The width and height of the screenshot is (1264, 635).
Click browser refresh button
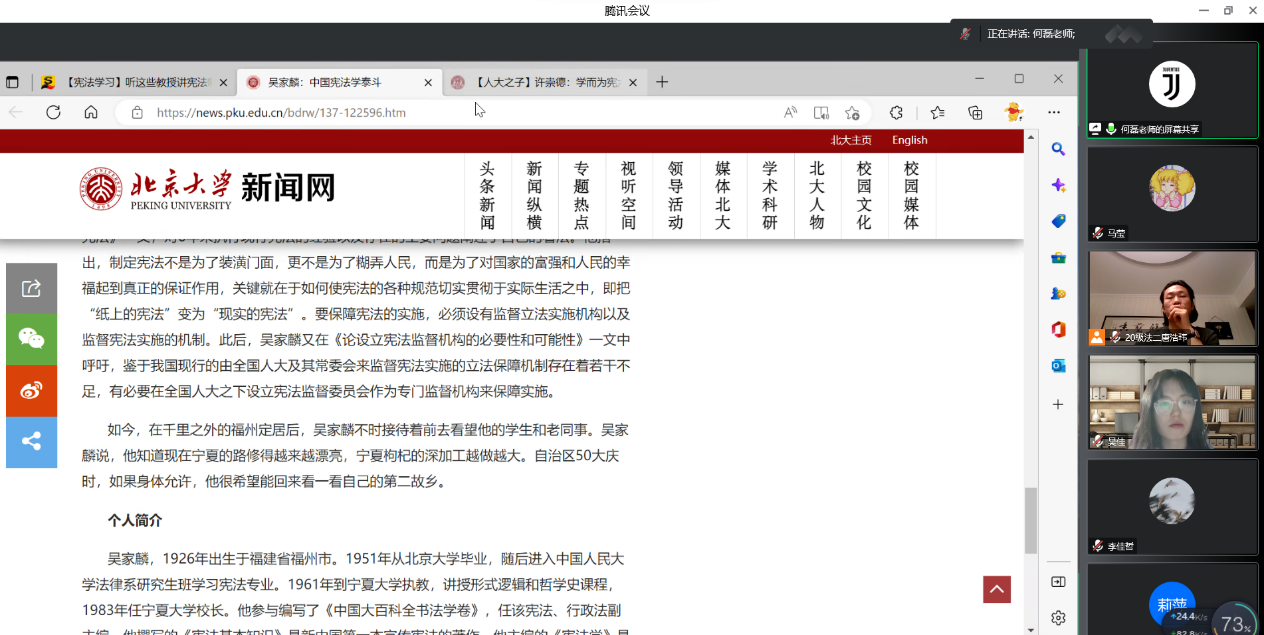pos(53,113)
